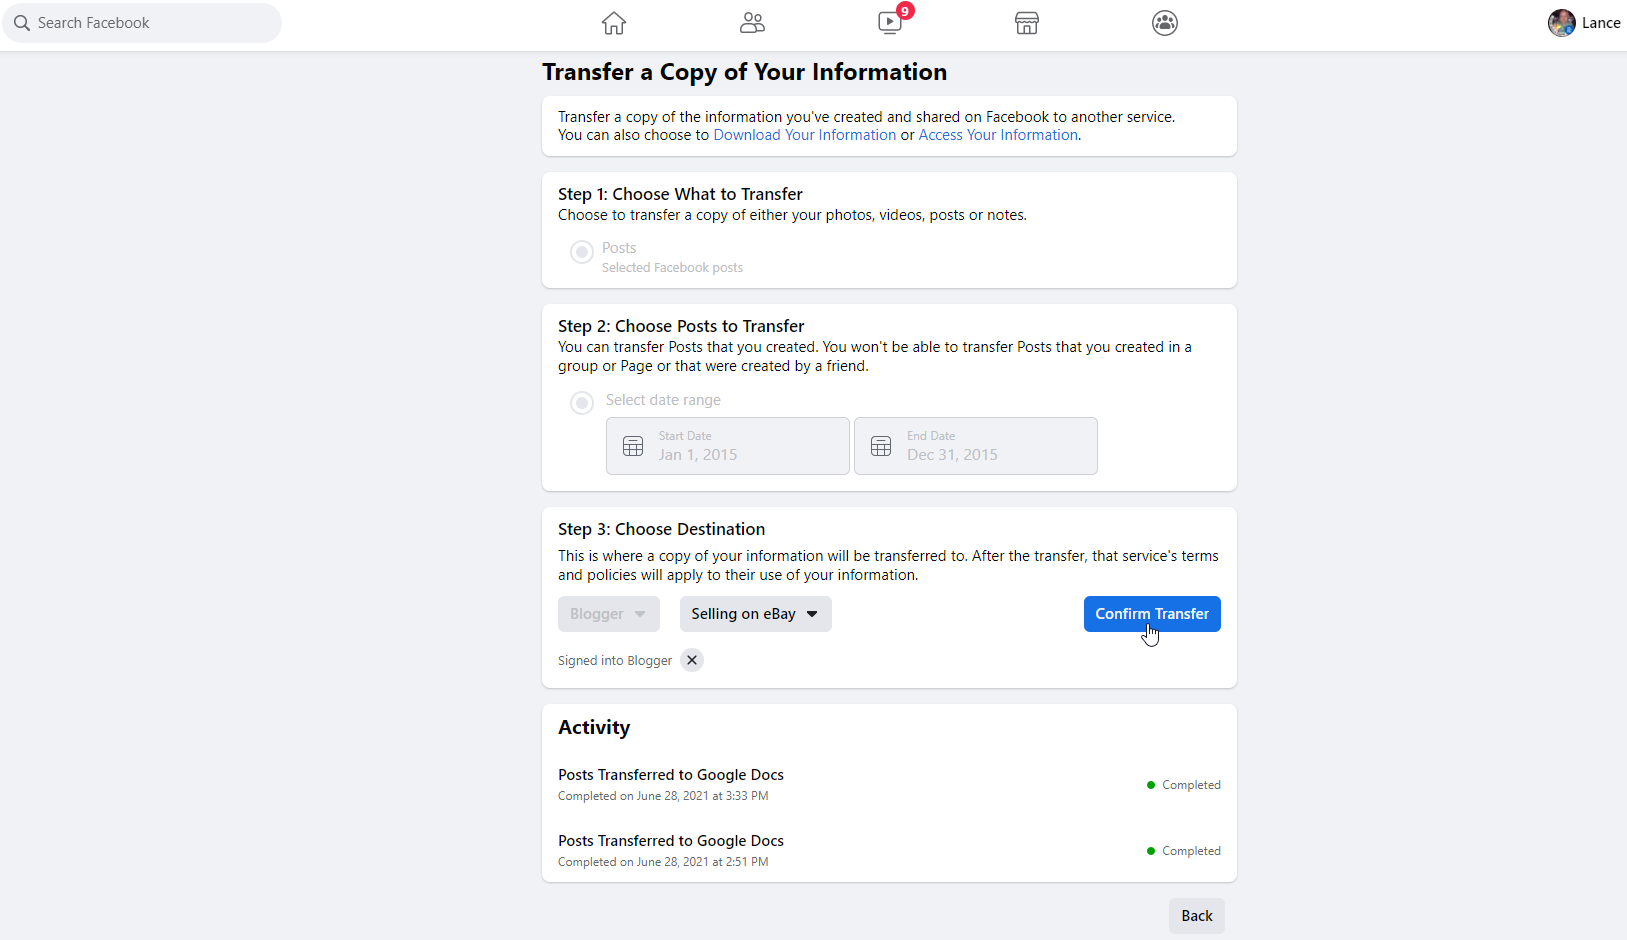The height and width of the screenshot is (940, 1627).
Task: Click 'Transfer a Copy of Your Information' title
Action: 745,72
